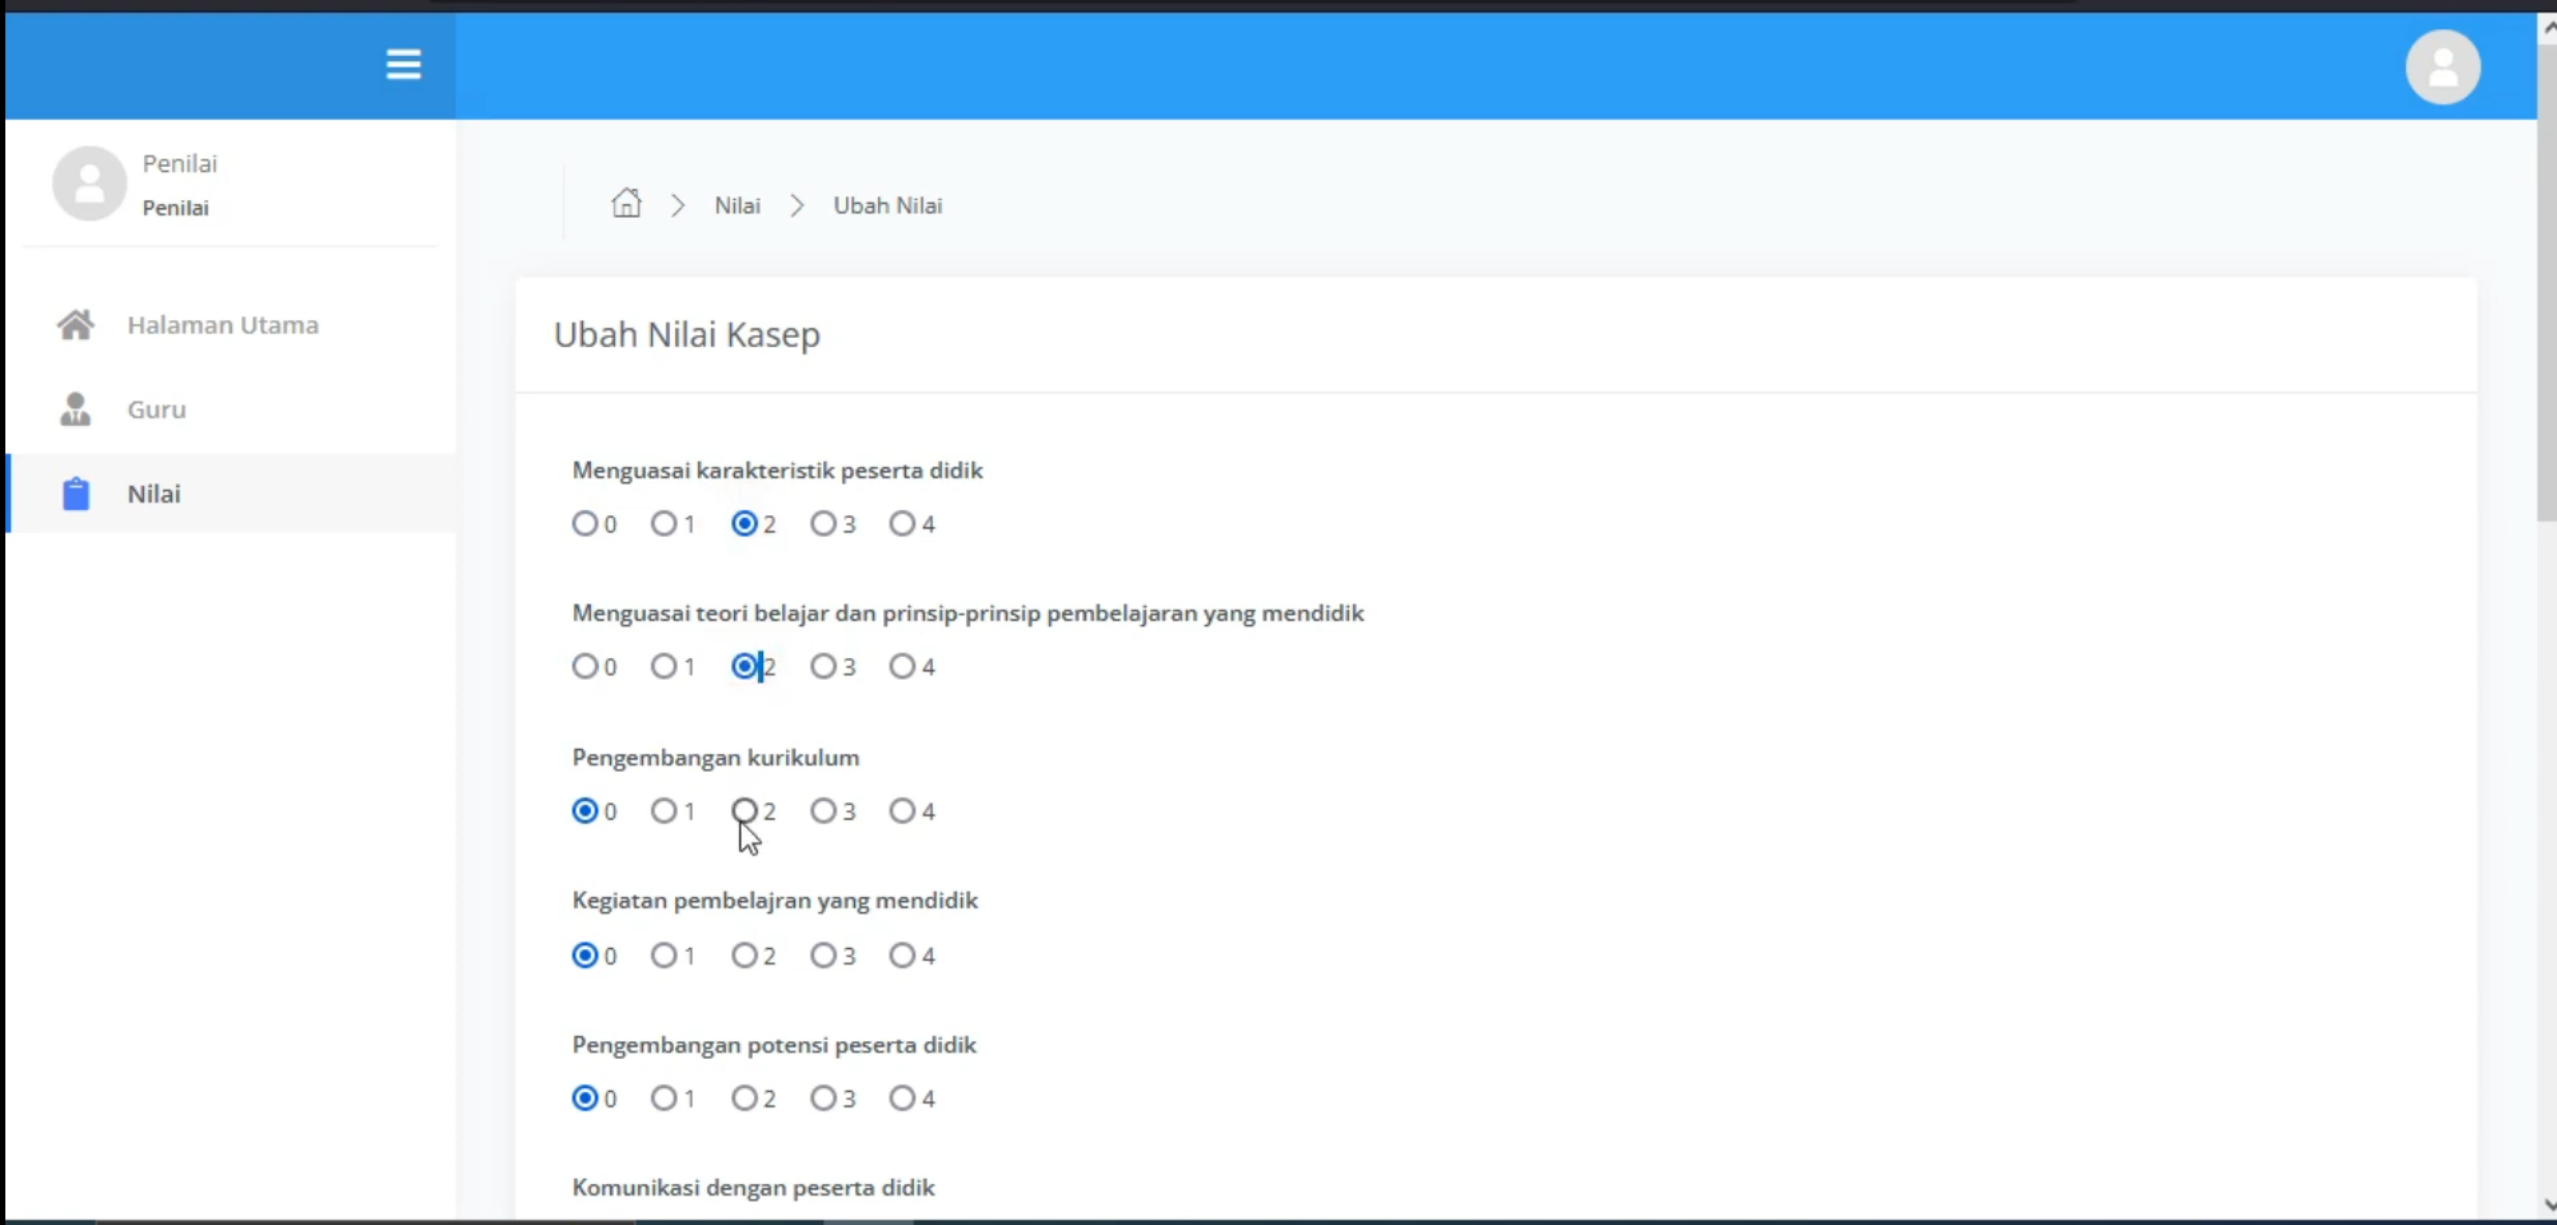Pick 1 for Kegiatan pembelajran yang mendidik

(x=664, y=955)
